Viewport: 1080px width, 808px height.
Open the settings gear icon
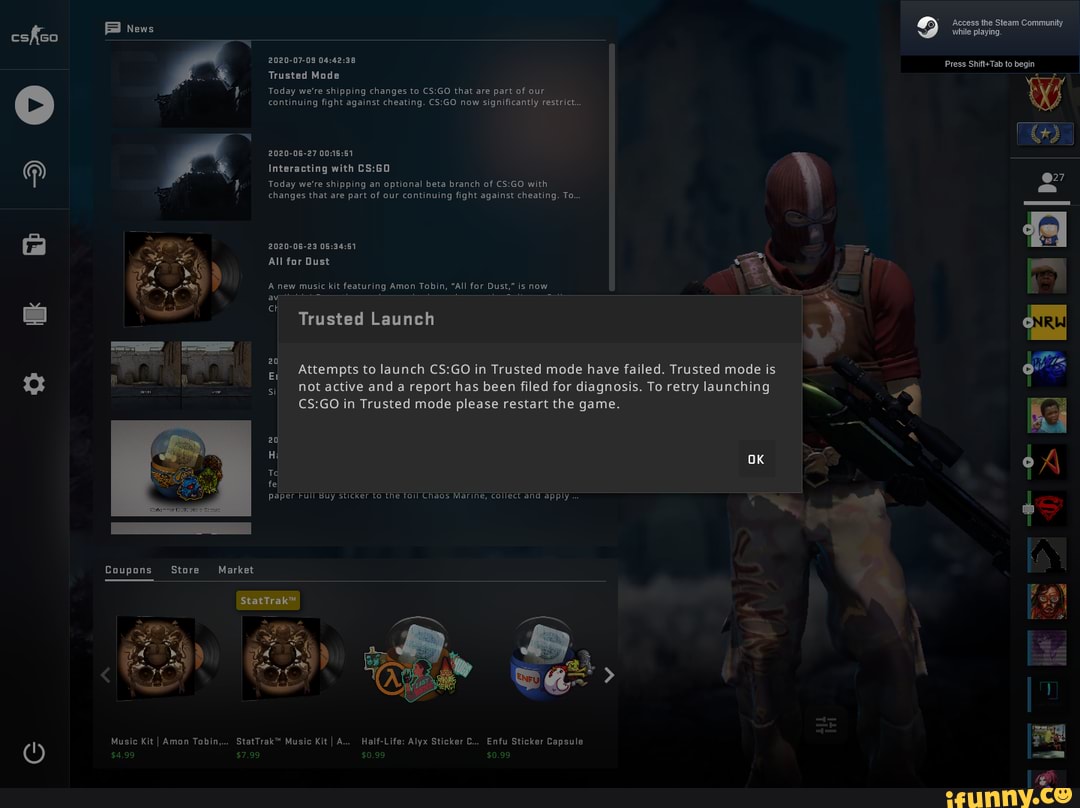[x=34, y=384]
